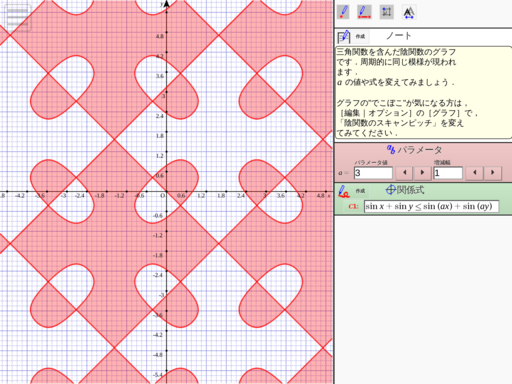The image size is (512, 384).
Task: Click the font size adjustment icon
Action: tap(409, 12)
